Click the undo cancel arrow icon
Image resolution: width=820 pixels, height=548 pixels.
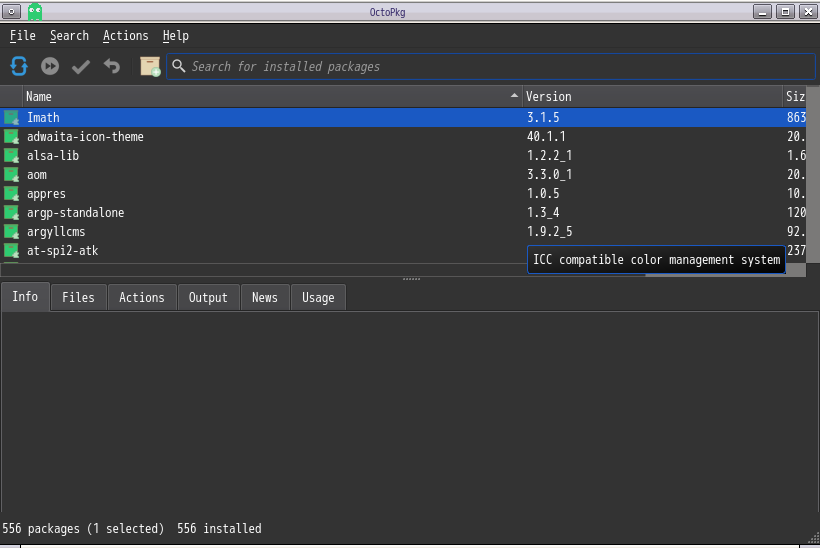[x=111, y=66]
